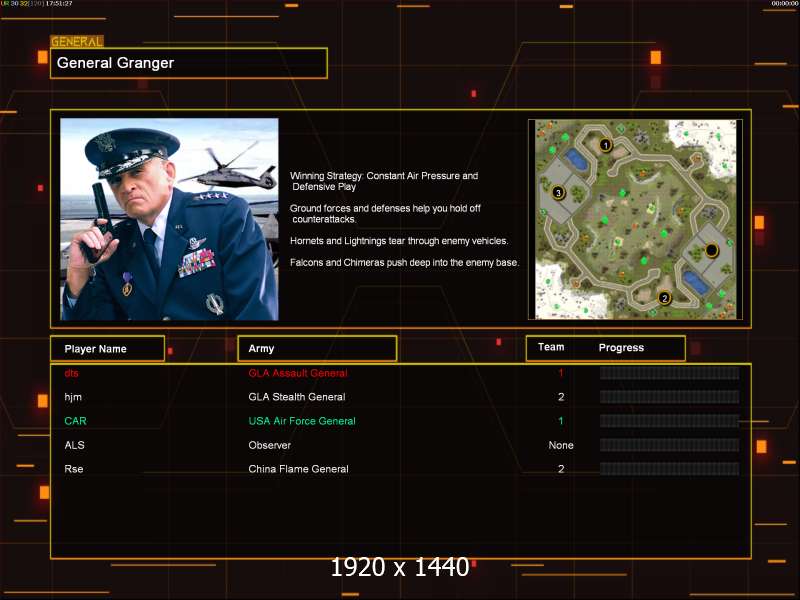This screenshot has width=800, height=600.
Task: Click the General Granger name field
Action: [189, 63]
